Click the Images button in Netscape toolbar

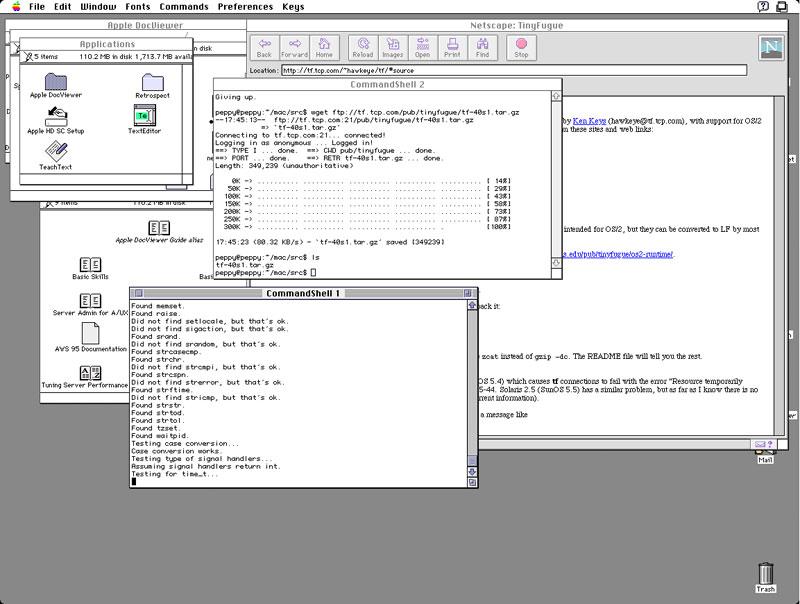coord(392,47)
